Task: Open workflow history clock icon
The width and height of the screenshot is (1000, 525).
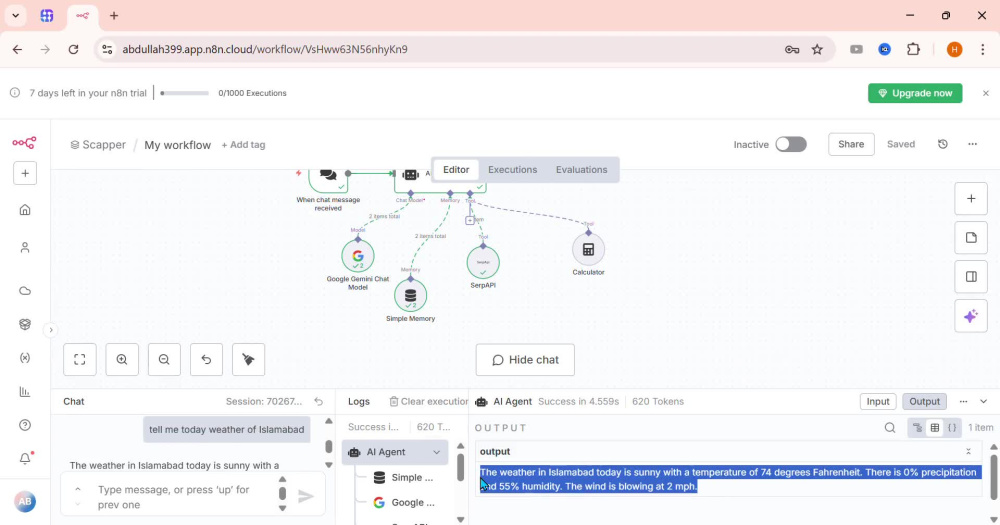Action: (943, 144)
